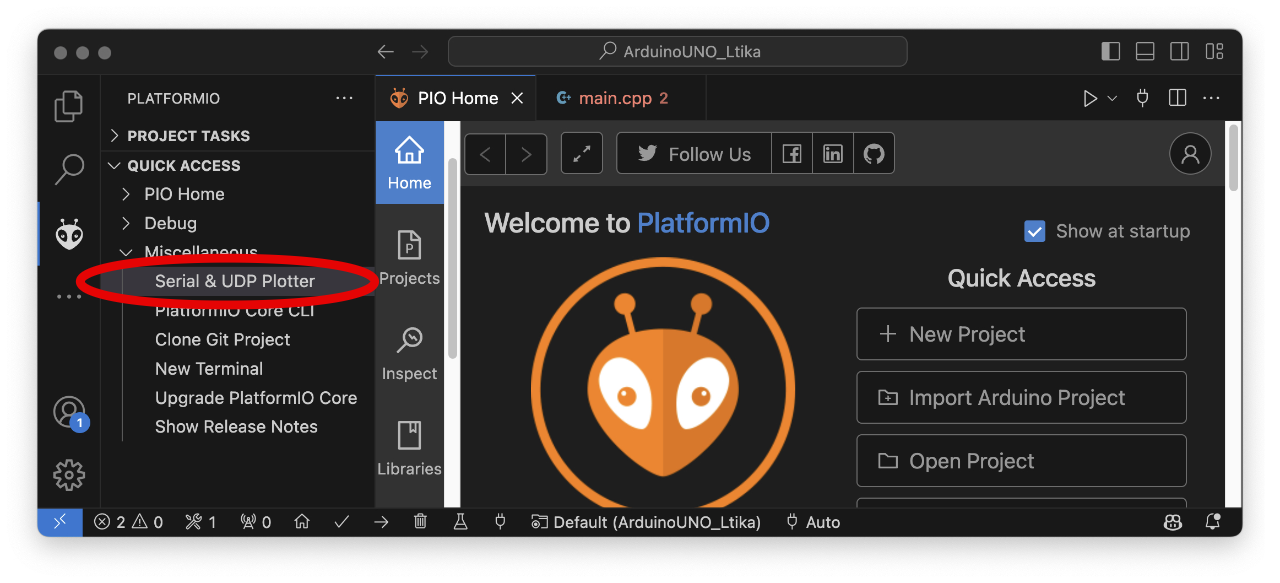Toggle the primary side bar layout control
The width and height of the screenshot is (1280, 583).
click(1110, 51)
